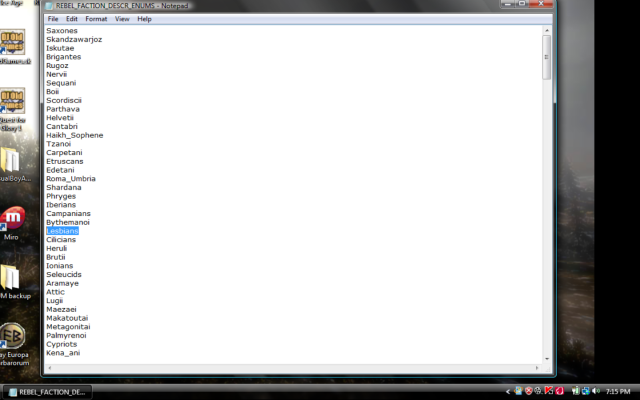Click the line "Edetani"
The width and height of the screenshot is (640, 400).
click(60, 170)
